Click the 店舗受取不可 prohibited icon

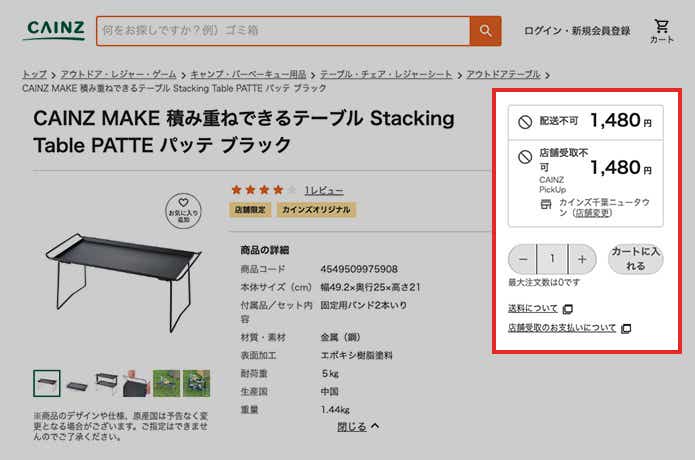click(525, 156)
